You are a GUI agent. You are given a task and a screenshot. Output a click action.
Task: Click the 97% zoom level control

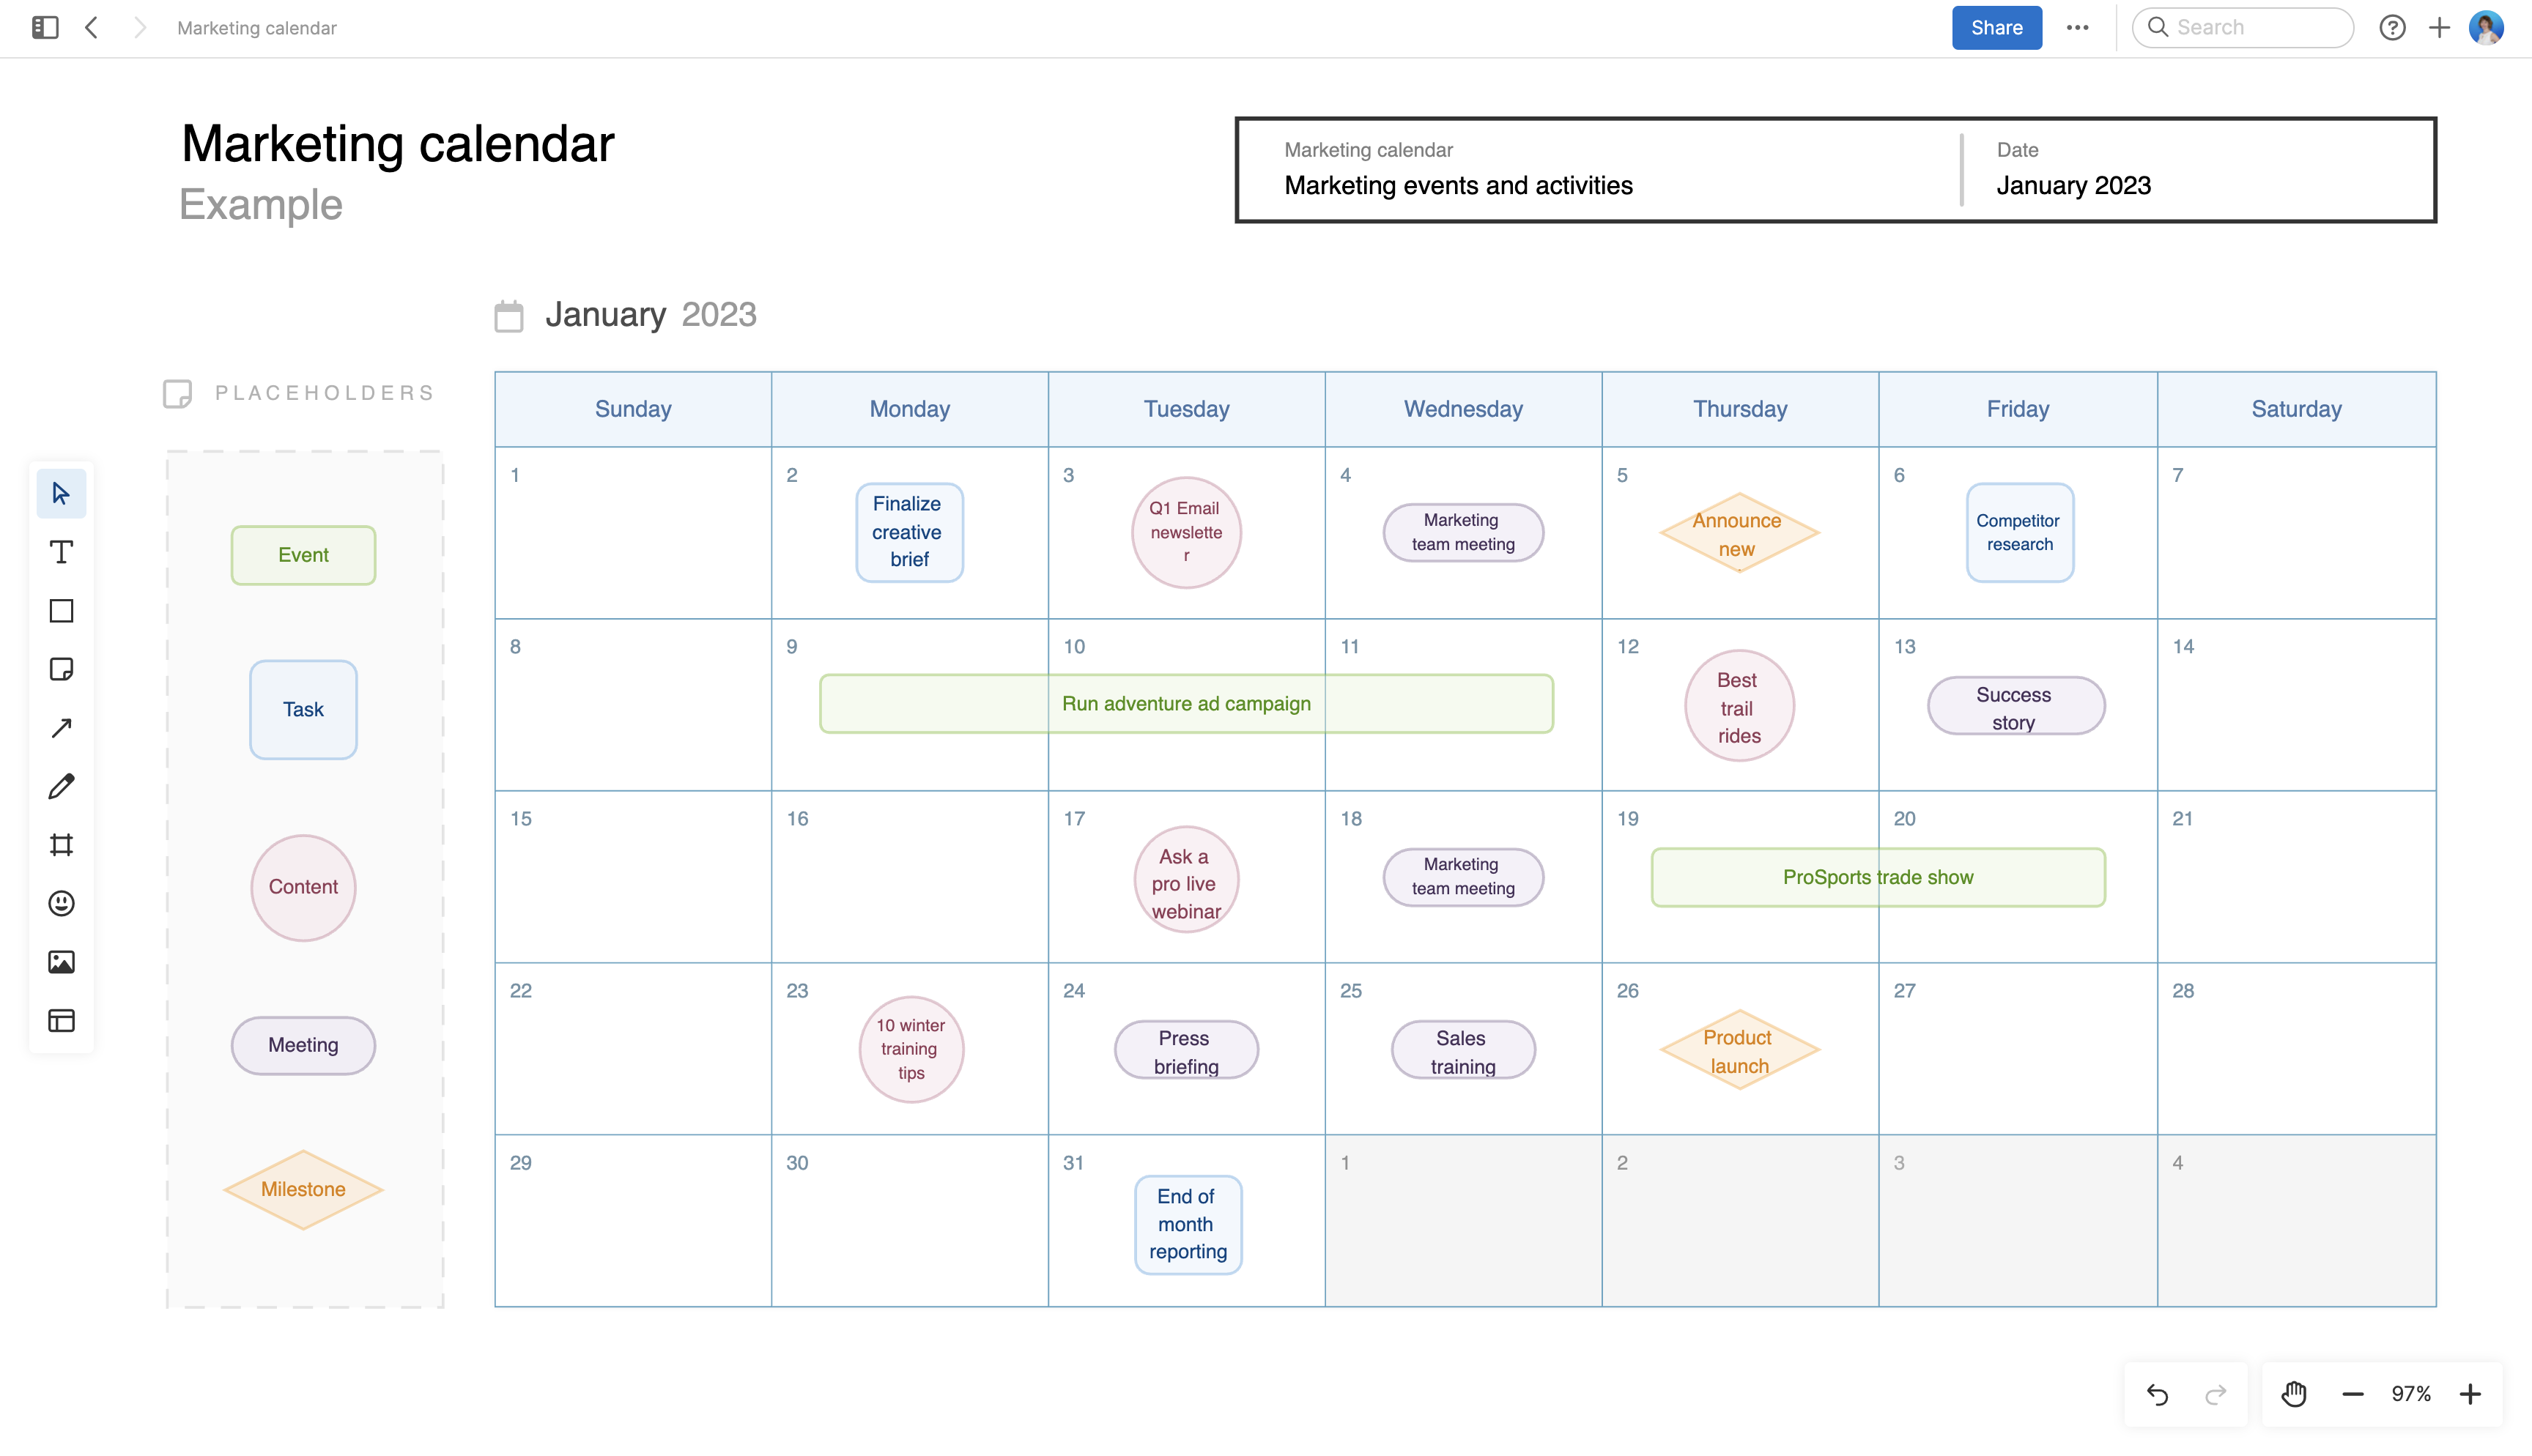pyautogui.click(x=2412, y=1393)
